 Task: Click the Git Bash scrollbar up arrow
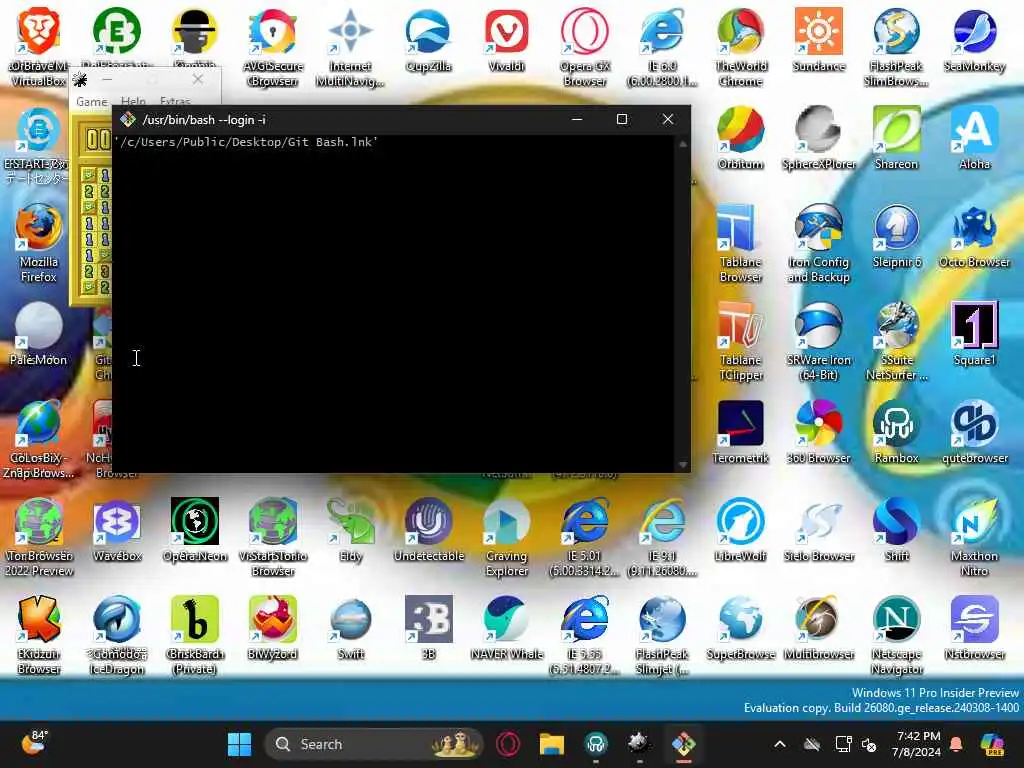pos(683,144)
